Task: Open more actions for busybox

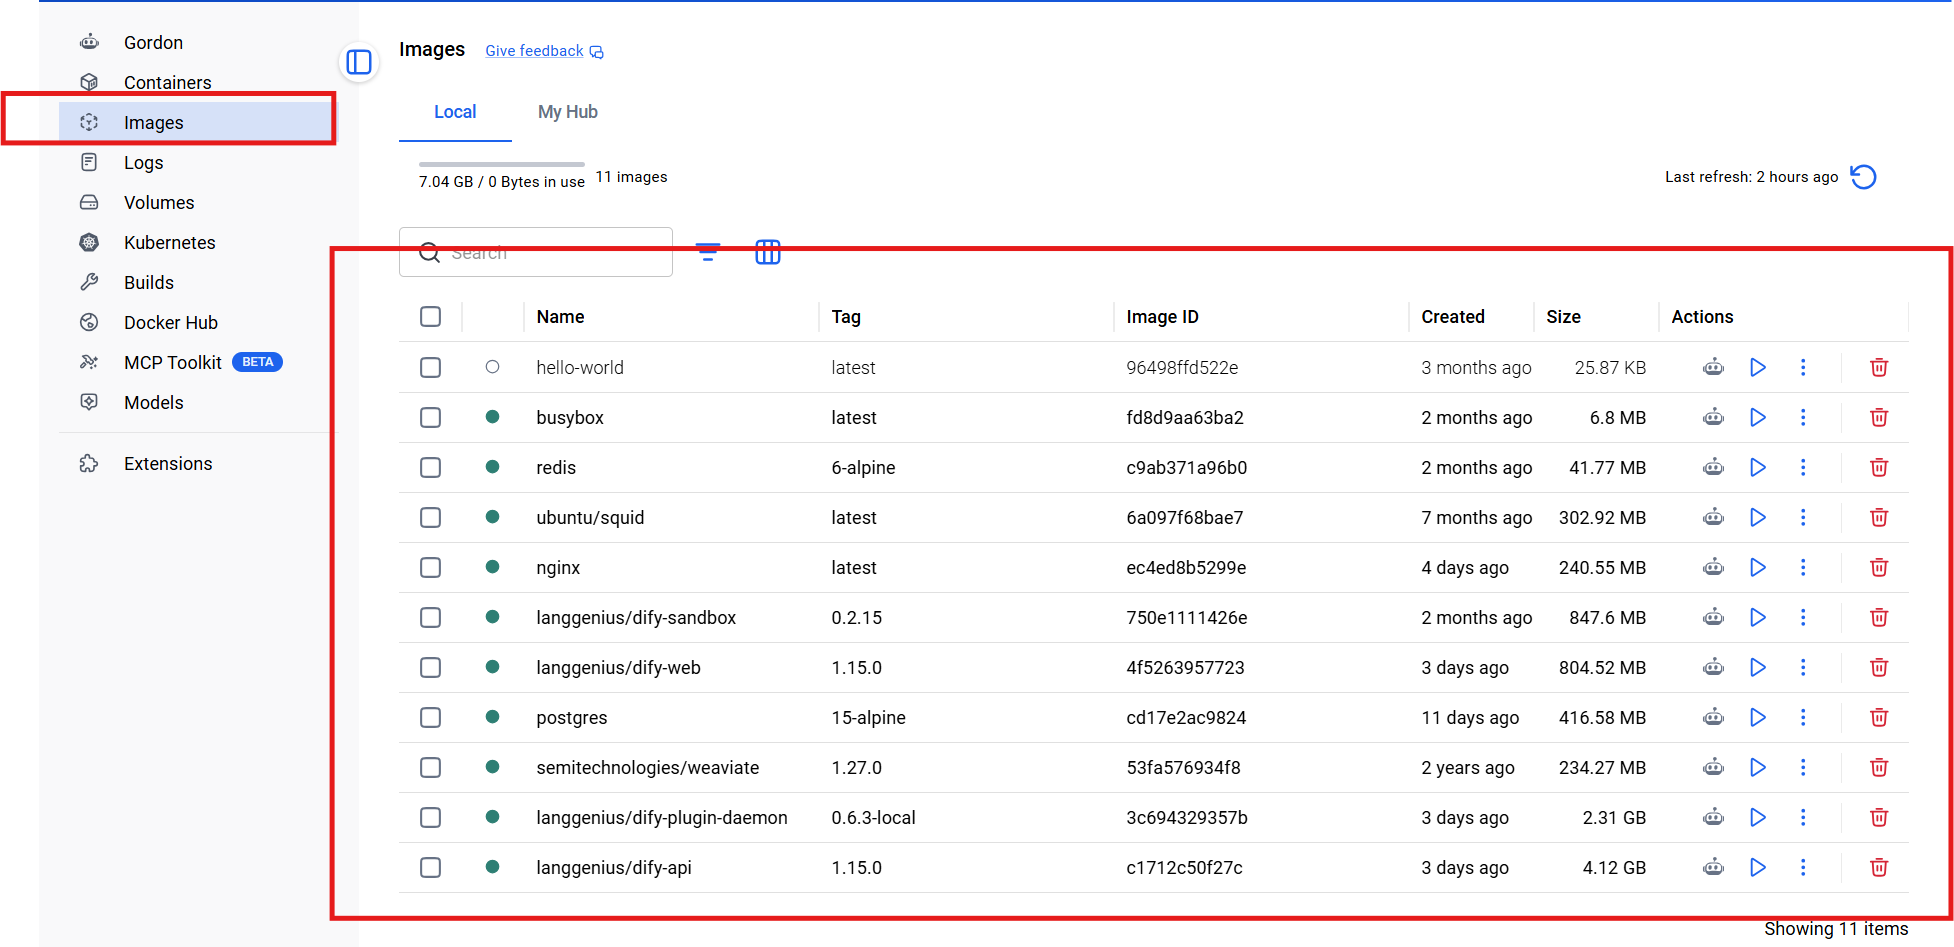Action: (x=1803, y=417)
